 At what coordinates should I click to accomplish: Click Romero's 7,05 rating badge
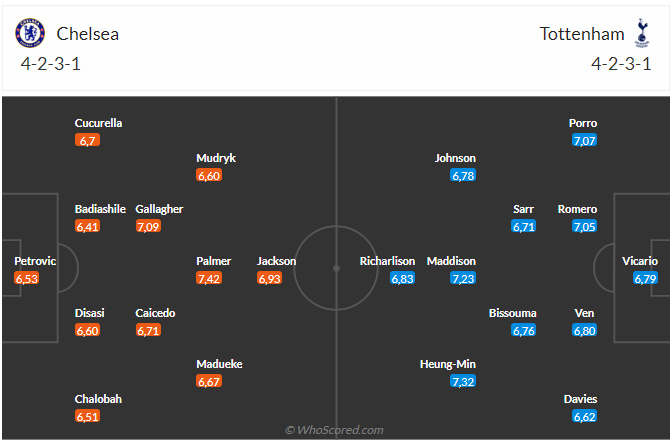tap(585, 227)
